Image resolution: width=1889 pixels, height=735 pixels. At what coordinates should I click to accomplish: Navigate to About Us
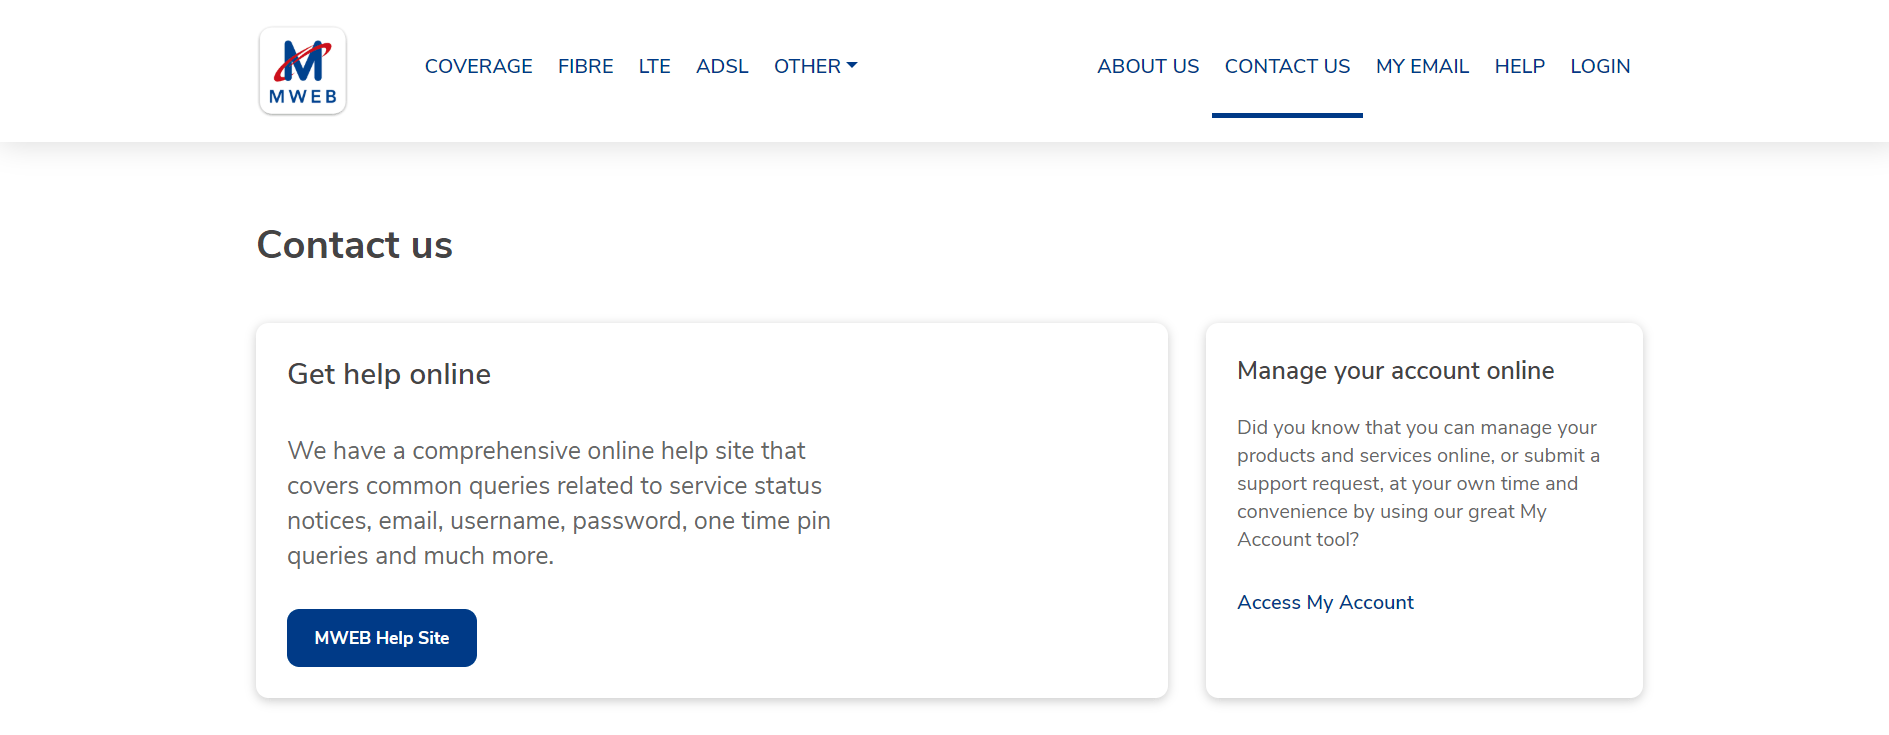click(x=1148, y=66)
